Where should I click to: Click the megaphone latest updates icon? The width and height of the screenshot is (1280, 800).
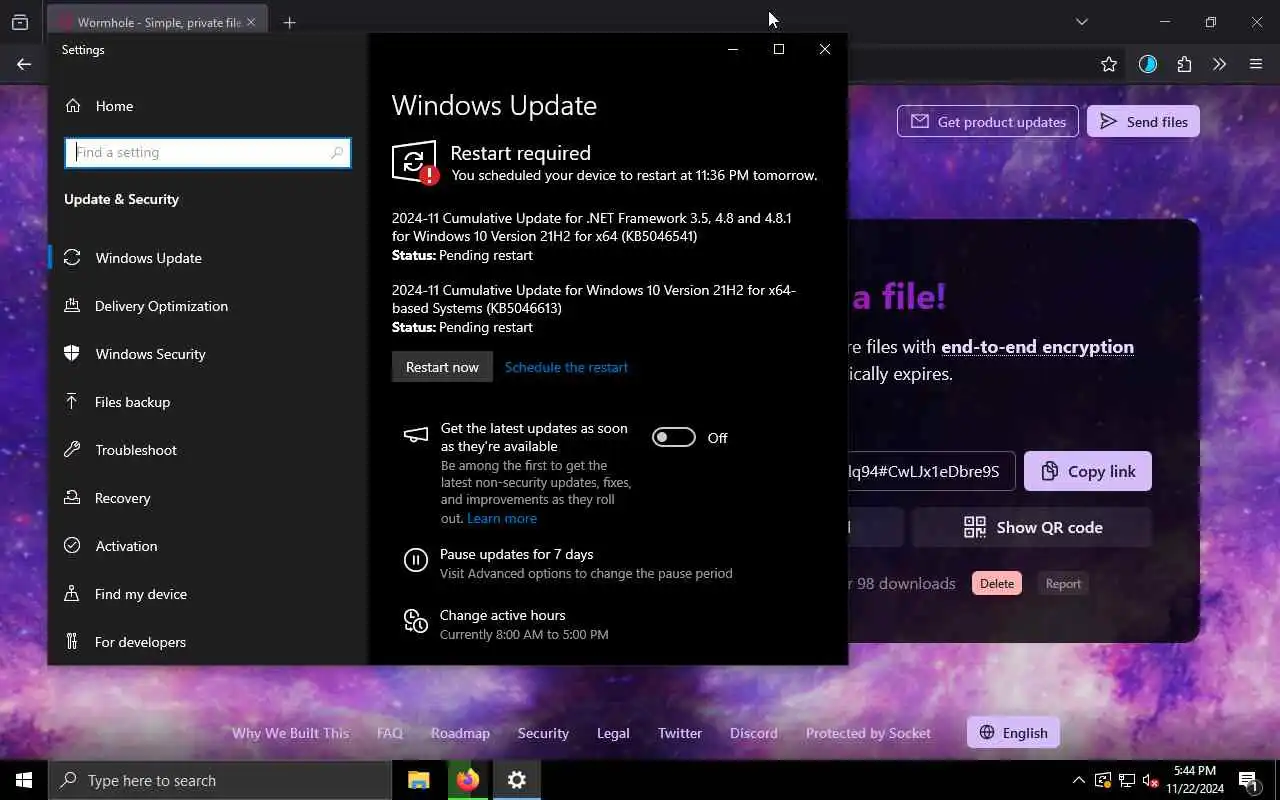[415, 435]
